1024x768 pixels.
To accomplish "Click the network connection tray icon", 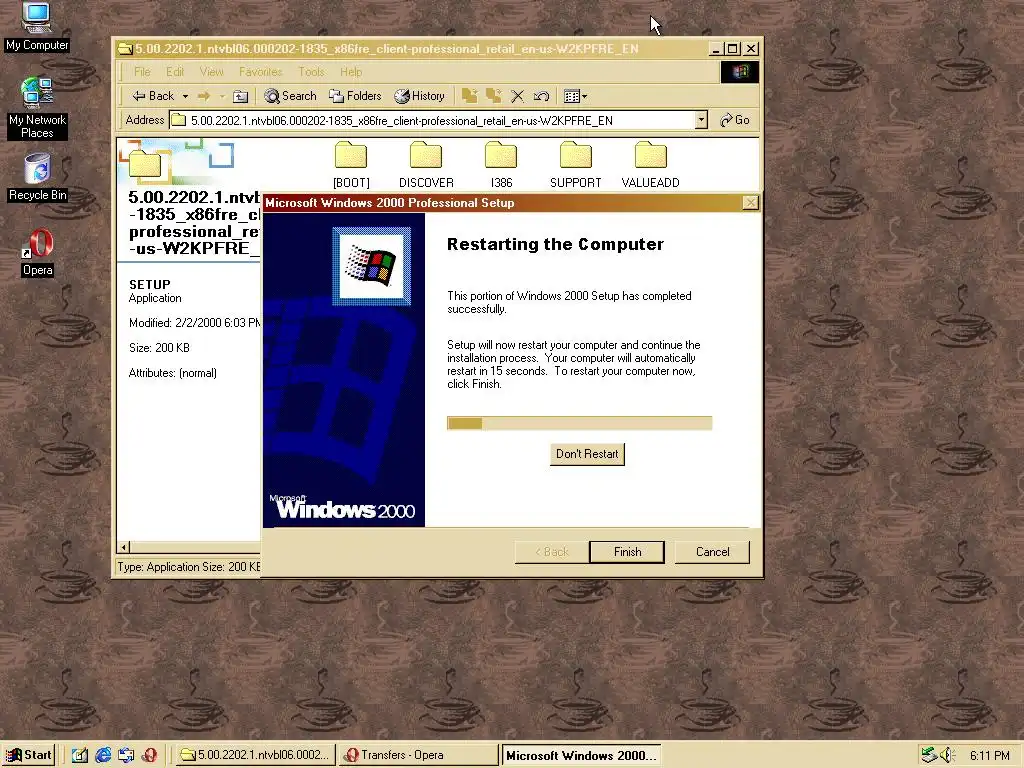I will (x=929, y=756).
